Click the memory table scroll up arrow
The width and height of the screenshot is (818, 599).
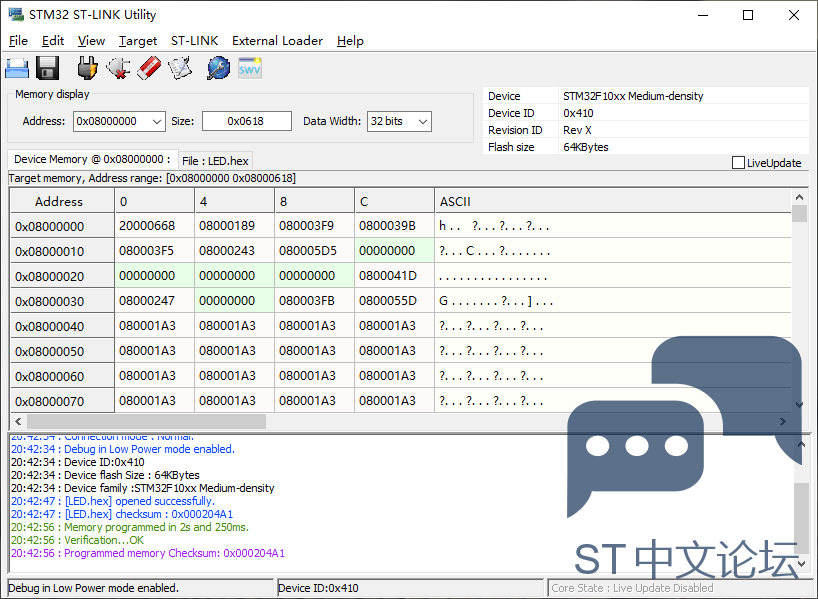coord(799,197)
